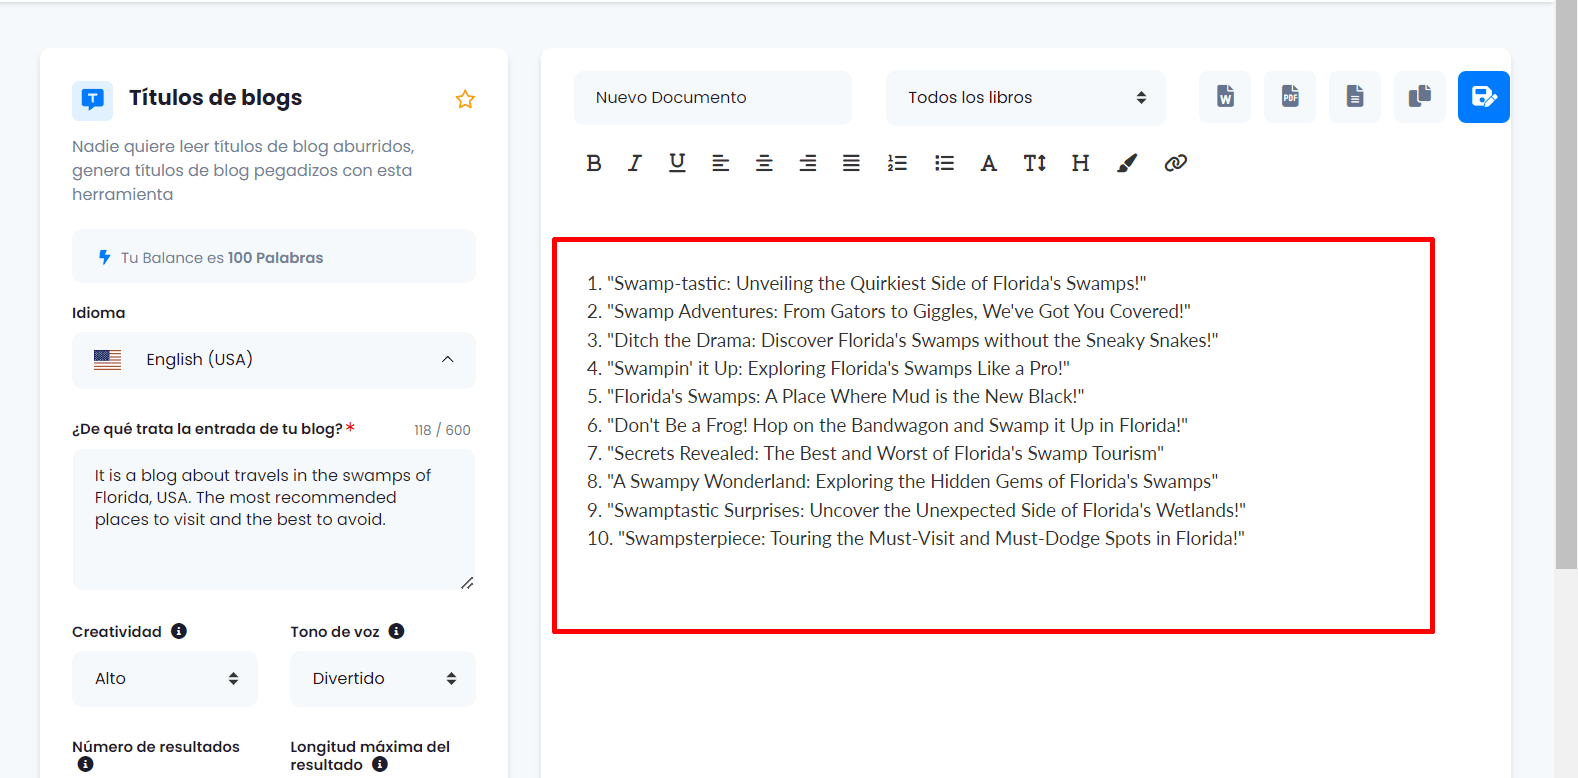Expand the Creatividad dropdown set to Alto

coord(165,679)
